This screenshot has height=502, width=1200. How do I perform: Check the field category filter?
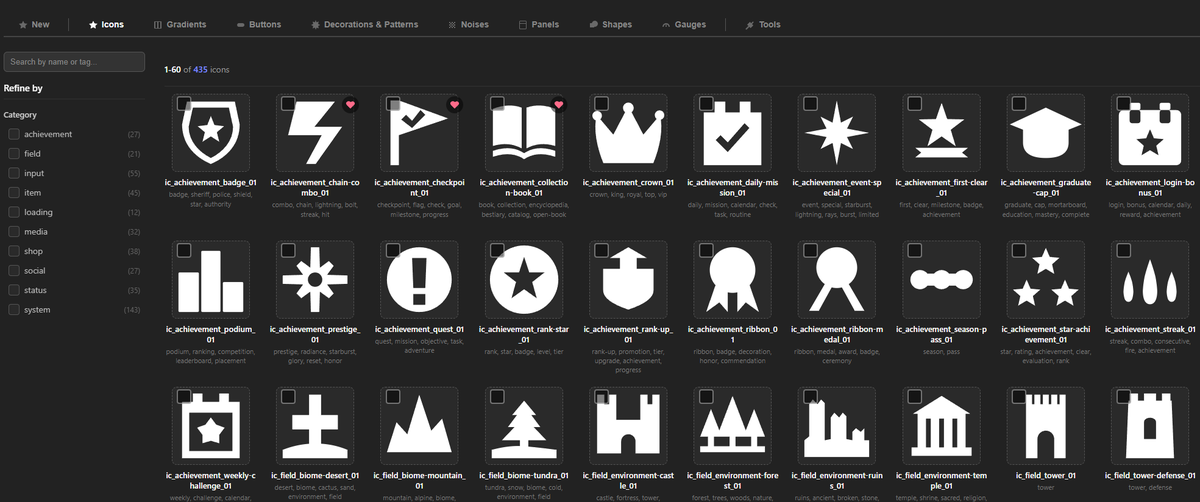14,153
